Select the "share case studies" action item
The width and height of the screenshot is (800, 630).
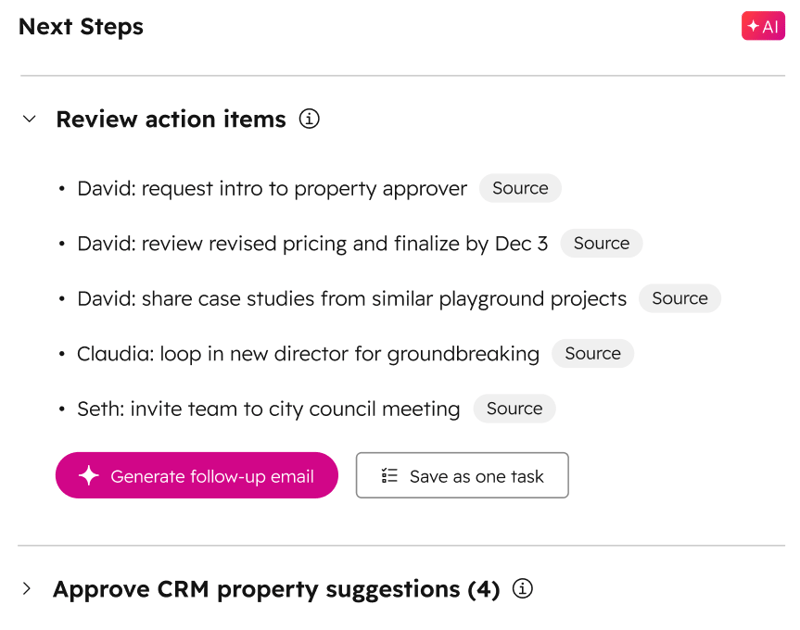(x=352, y=298)
